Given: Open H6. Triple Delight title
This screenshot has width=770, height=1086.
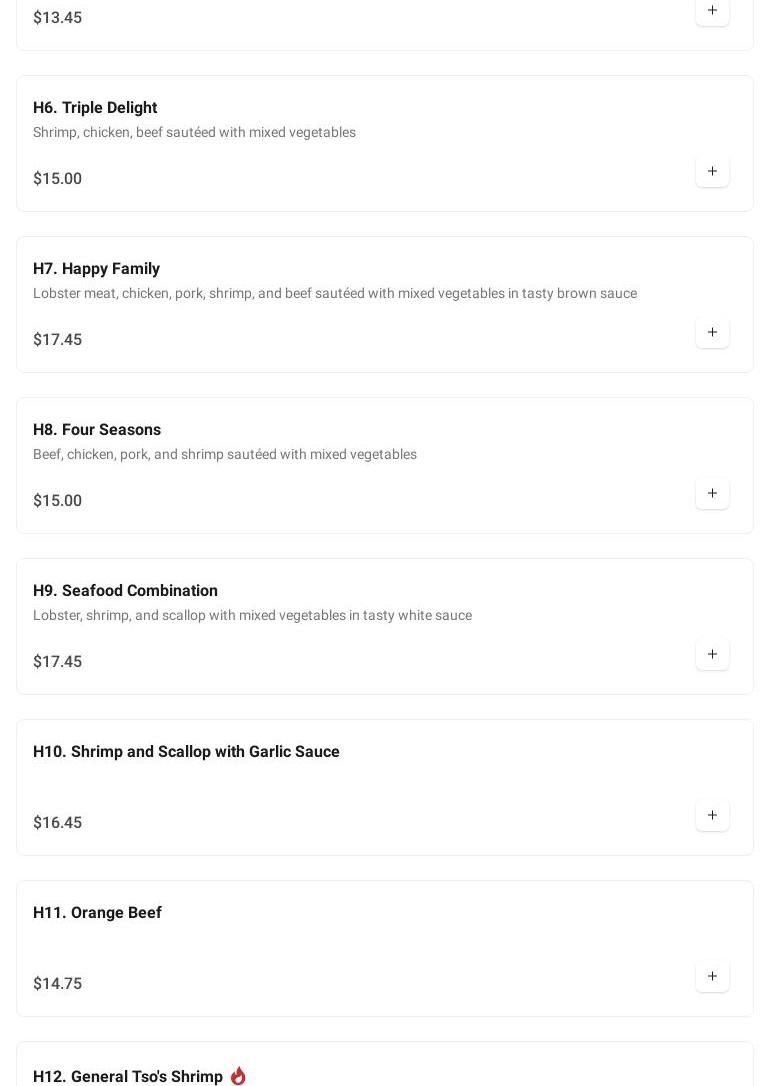Looking at the screenshot, I should click(95, 108).
